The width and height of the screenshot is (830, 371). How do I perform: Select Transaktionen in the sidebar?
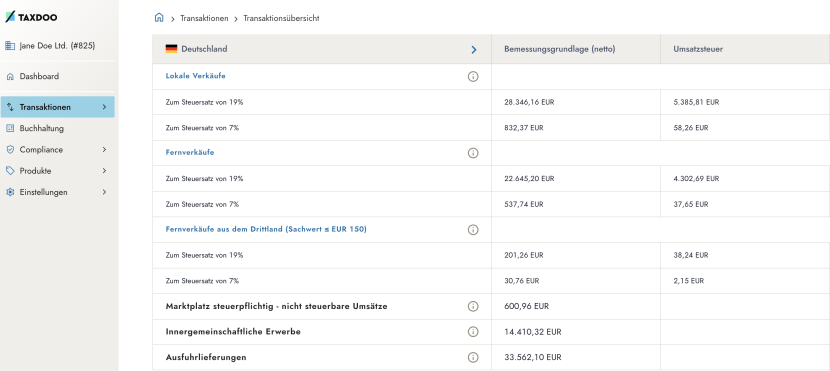point(57,107)
